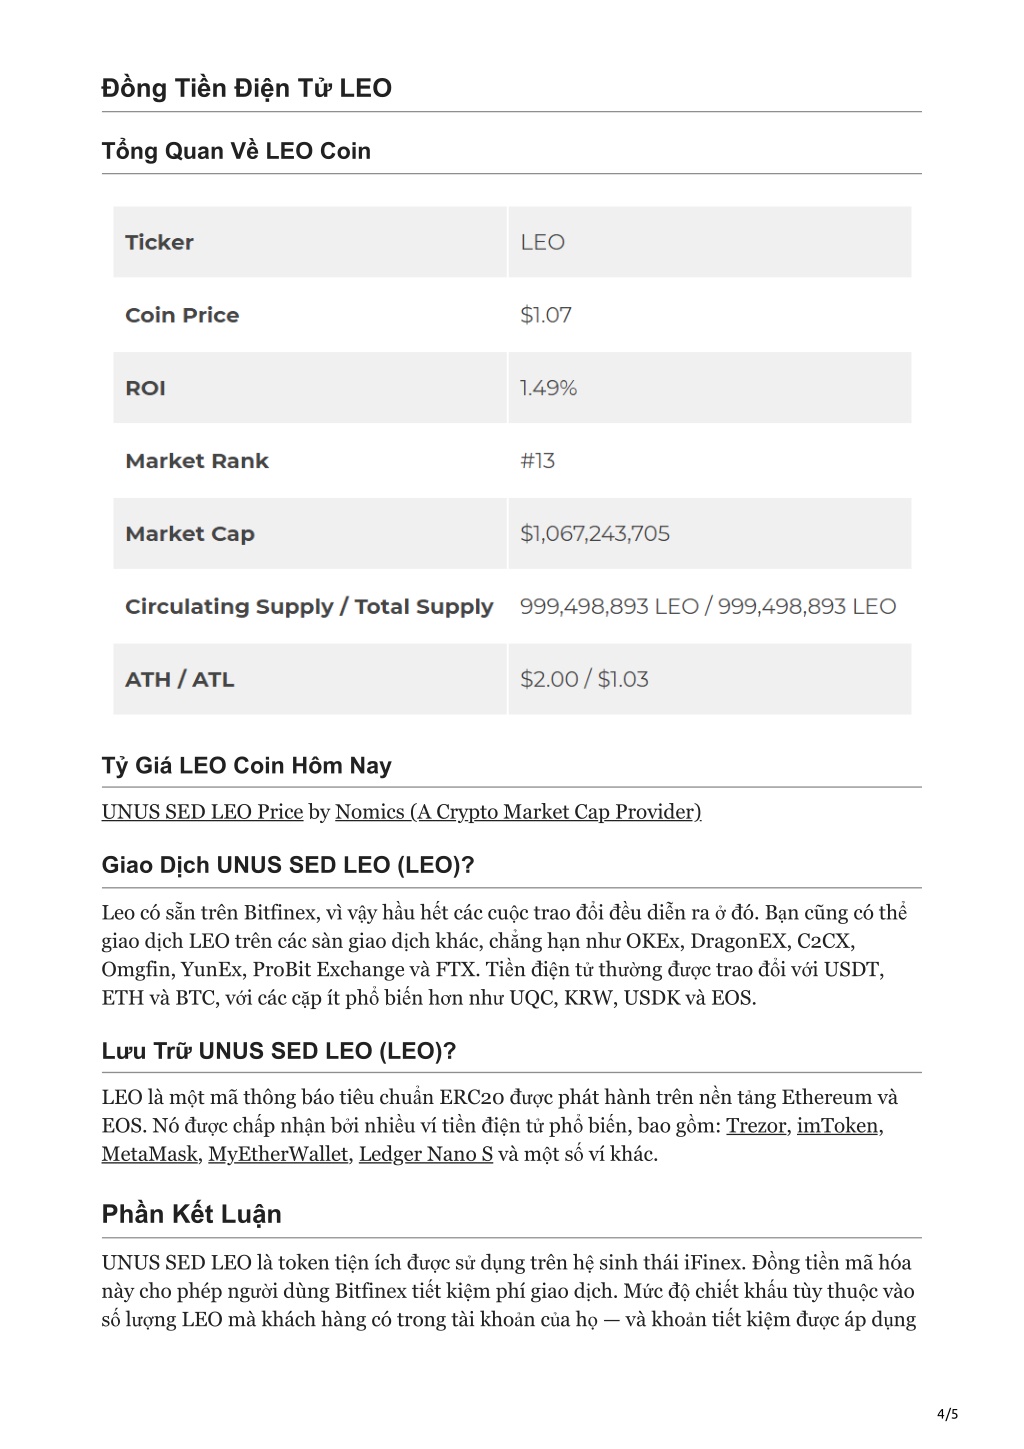Click the Tổng Quan Về LEO Coin heading
The height and width of the screenshot is (1449, 1024).
pyautogui.click(x=236, y=151)
